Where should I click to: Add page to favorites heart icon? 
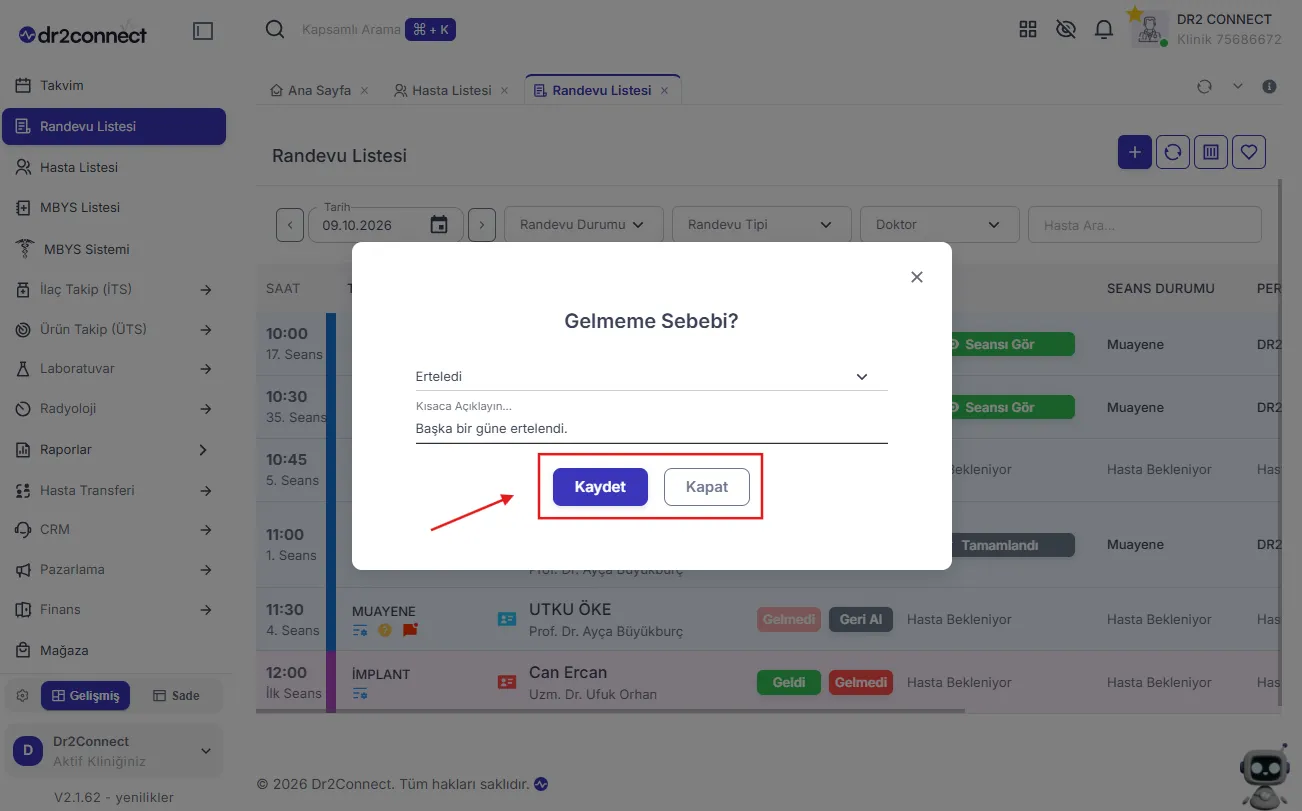1249,152
